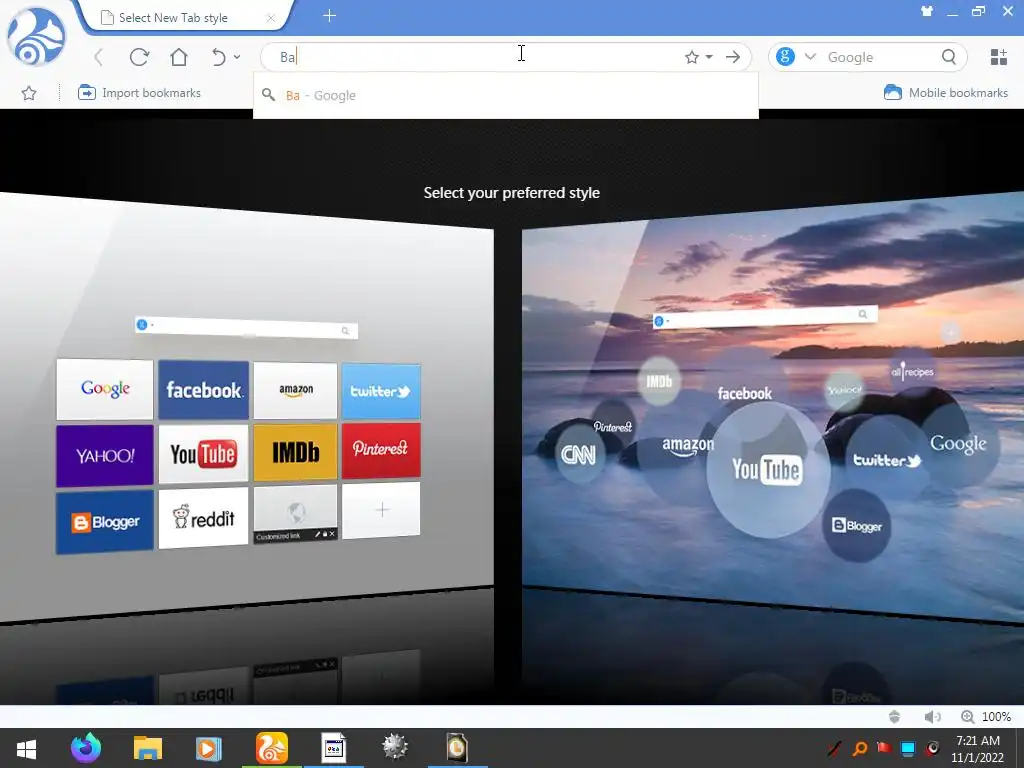Screen dimensions: 1024x768
Task: Click the undo closed tab icon
Action: pyautogui.click(x=219, y=57)
